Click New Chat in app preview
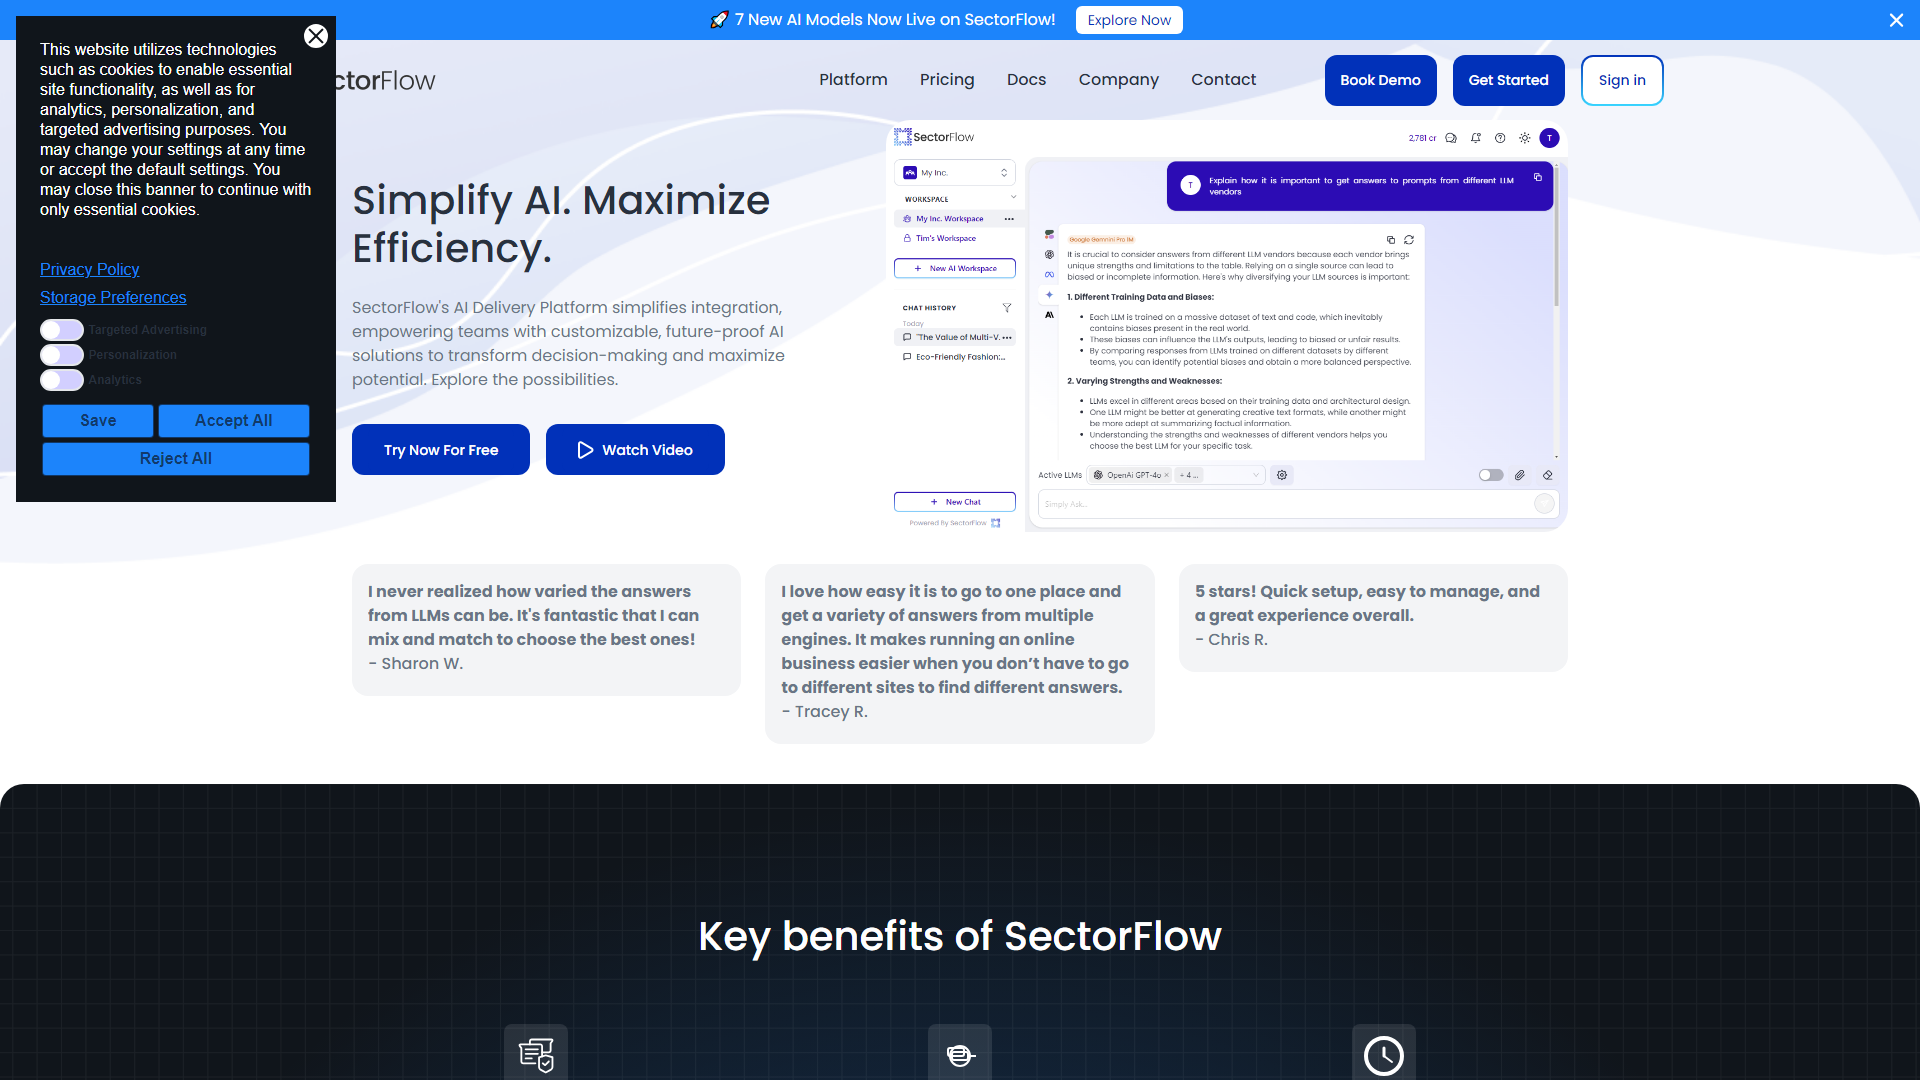 pyautogui.click(x=955, y=502)
